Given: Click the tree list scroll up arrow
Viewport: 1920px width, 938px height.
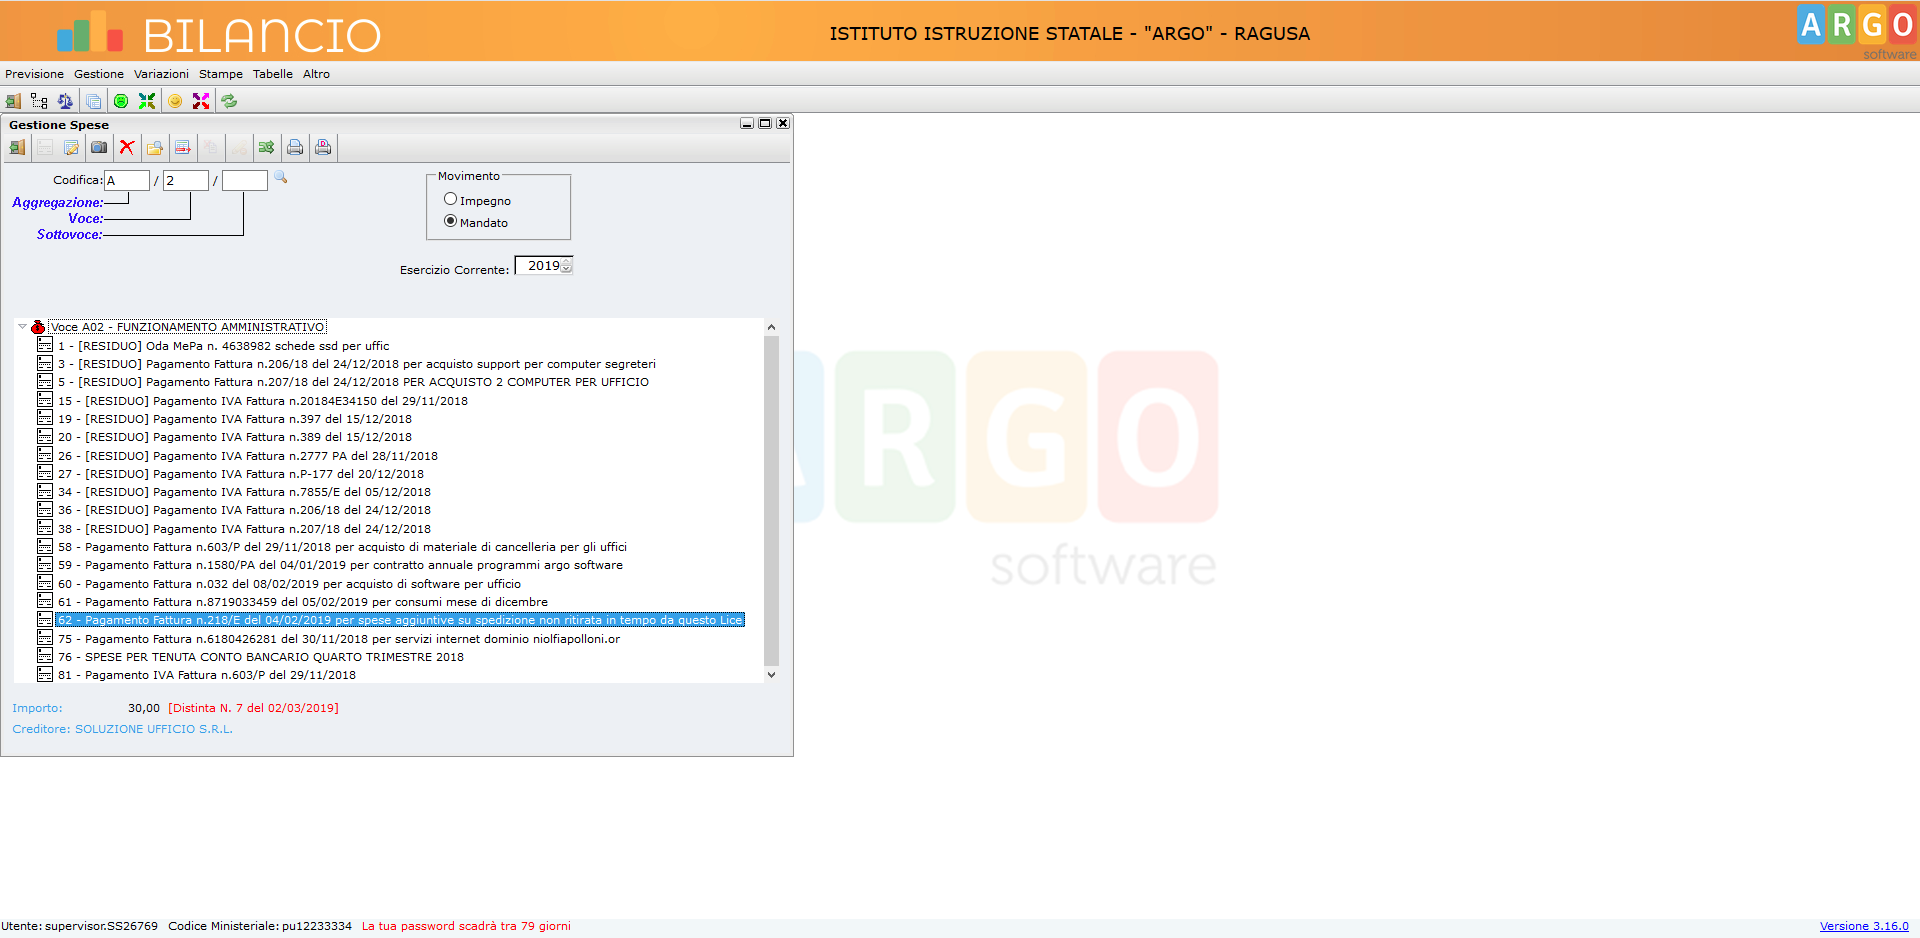Looking at the screenshot, I should click(x=771, y=327).
